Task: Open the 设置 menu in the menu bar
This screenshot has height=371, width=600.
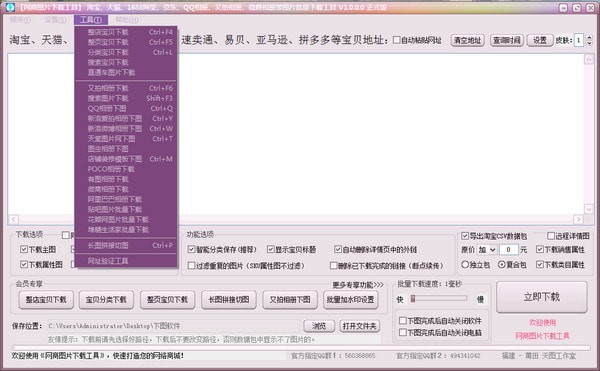Action: tap(55, 20)
